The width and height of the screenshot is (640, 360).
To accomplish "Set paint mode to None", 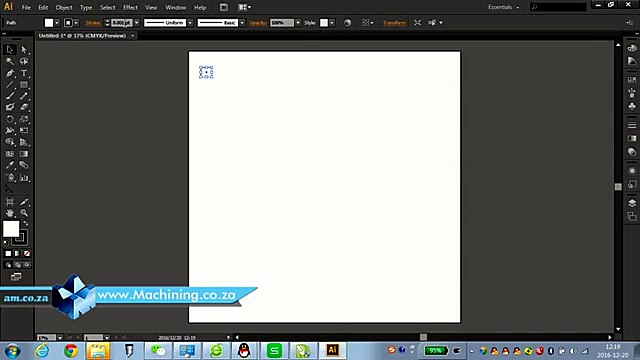I will (x=27, y=253).
